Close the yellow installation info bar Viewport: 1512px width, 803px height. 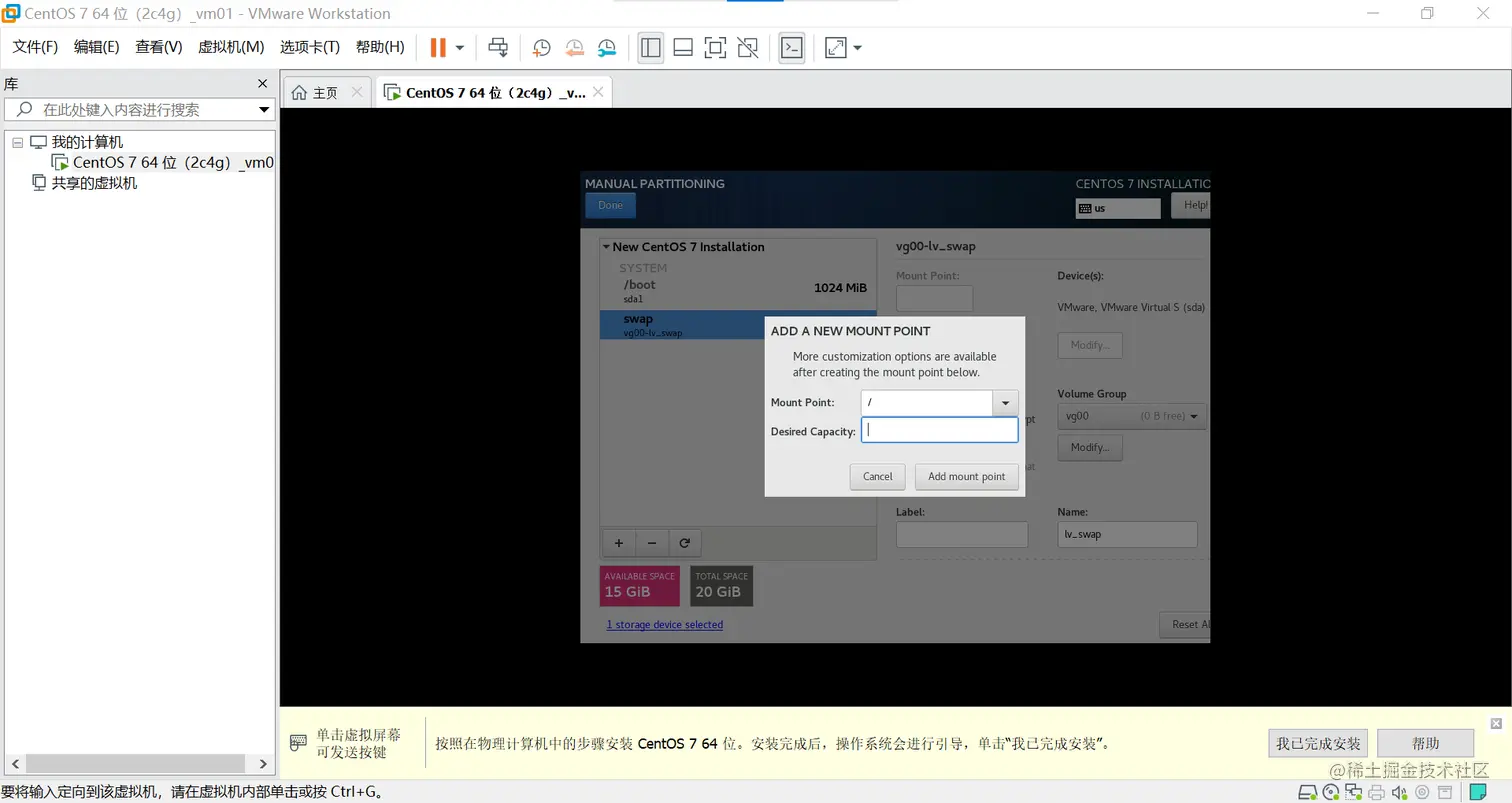[x=1496, y=723]
